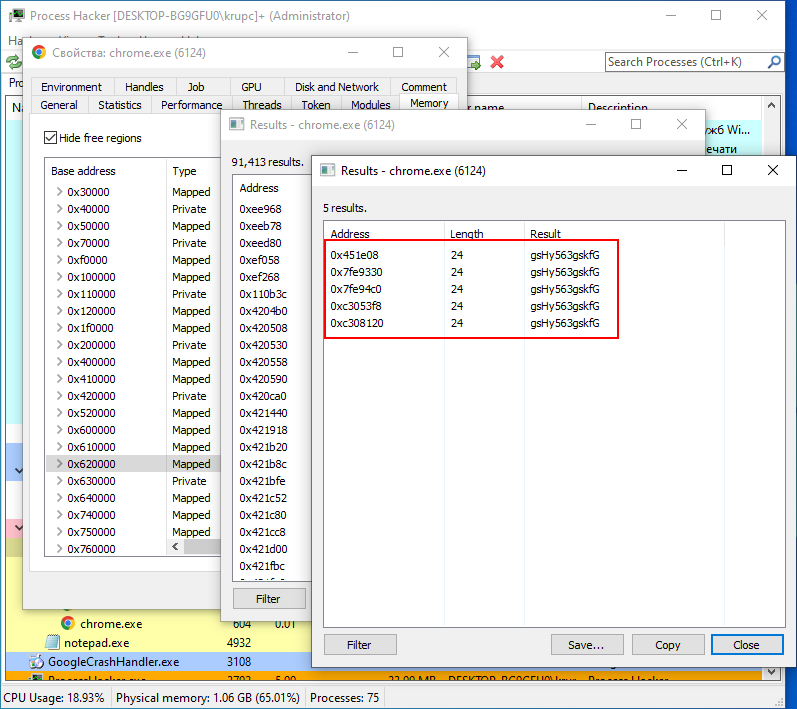Click the GoogleCrashHandler.exe icon in process list
Viewport: 797px width, 709px height.
pos(36,662)
